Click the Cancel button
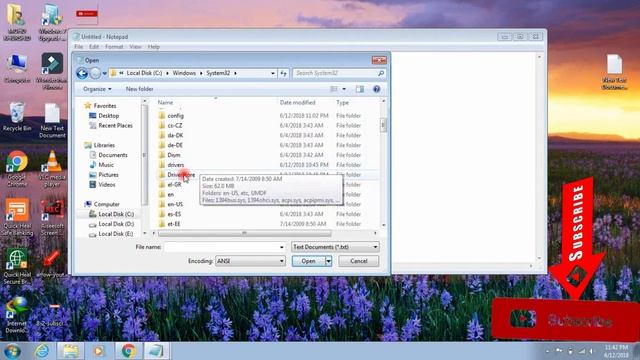The width and height of the screenshot is (640, 360). [358, 261]
